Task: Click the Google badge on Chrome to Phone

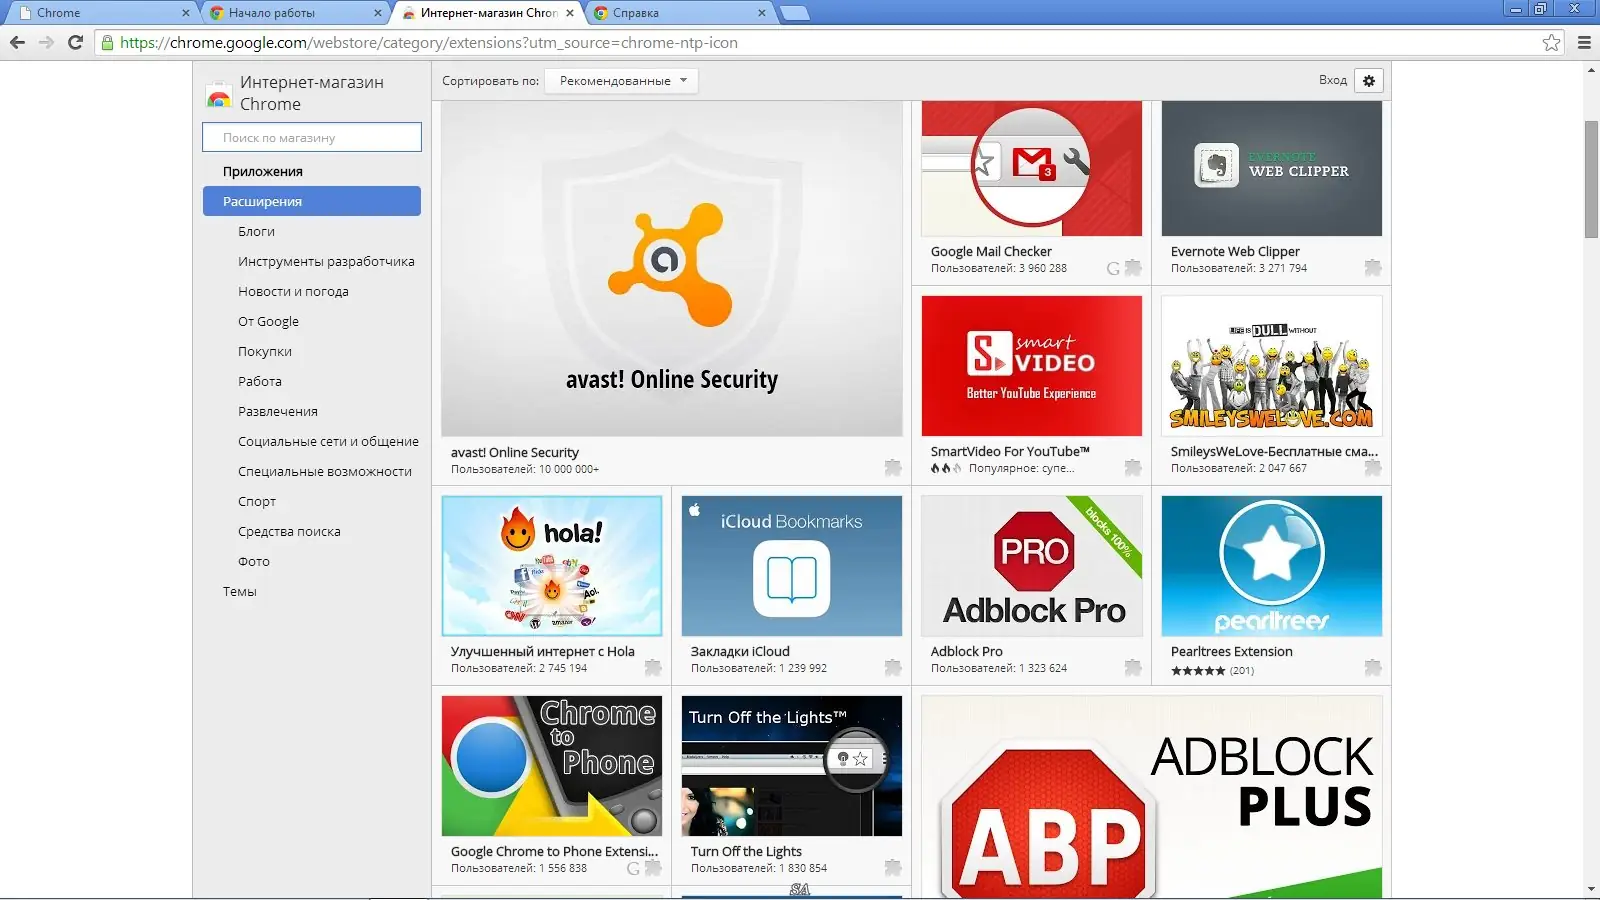Action: tap(633, 868)
